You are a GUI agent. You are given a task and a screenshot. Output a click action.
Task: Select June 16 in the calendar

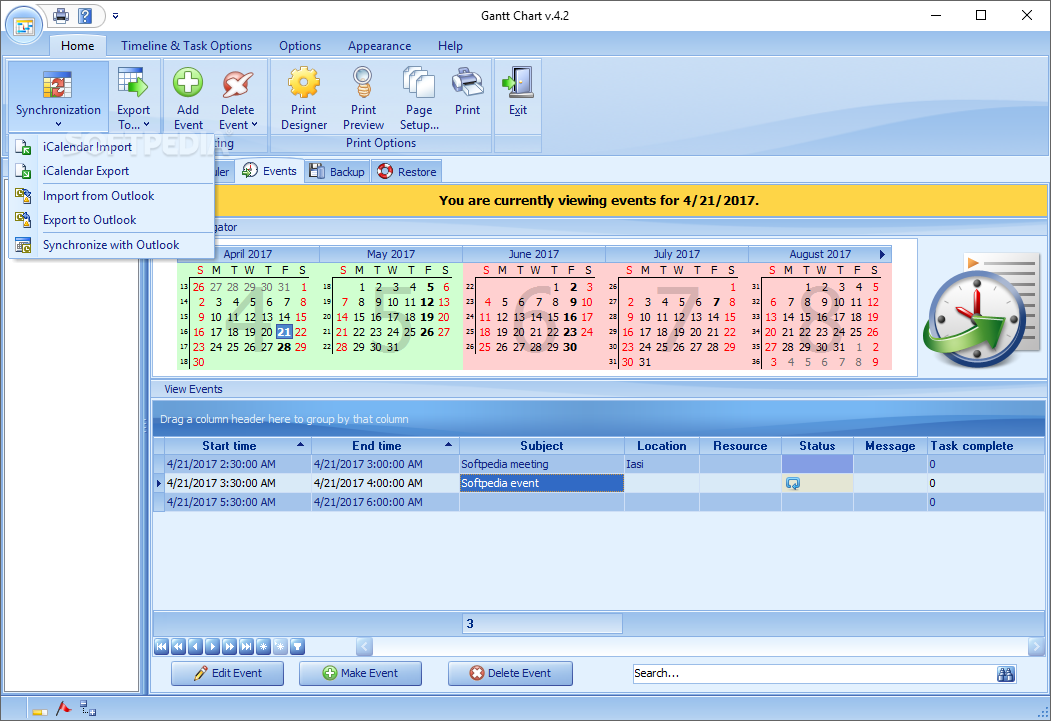pyautogui.click(x=570, y=317)
